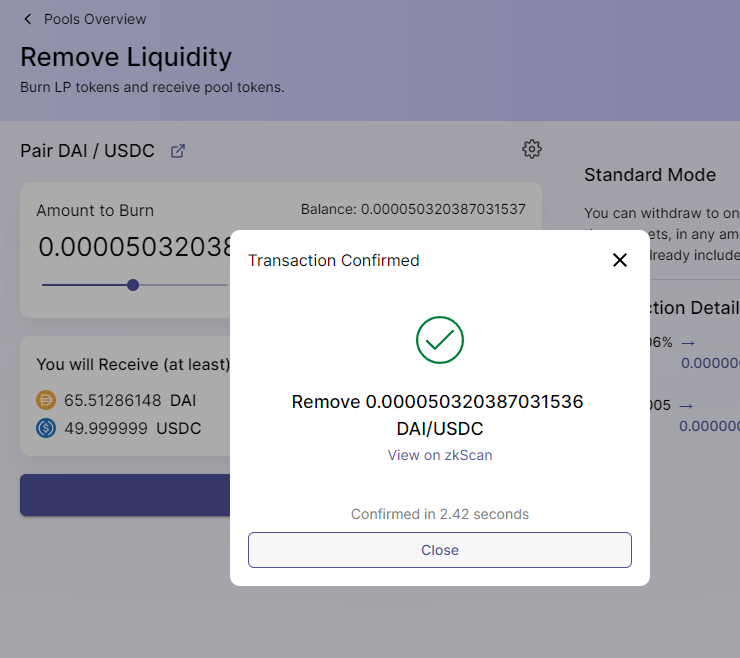Click the Close button in dialog
This screenshot has width=740, height=658.
pos(440,550)
